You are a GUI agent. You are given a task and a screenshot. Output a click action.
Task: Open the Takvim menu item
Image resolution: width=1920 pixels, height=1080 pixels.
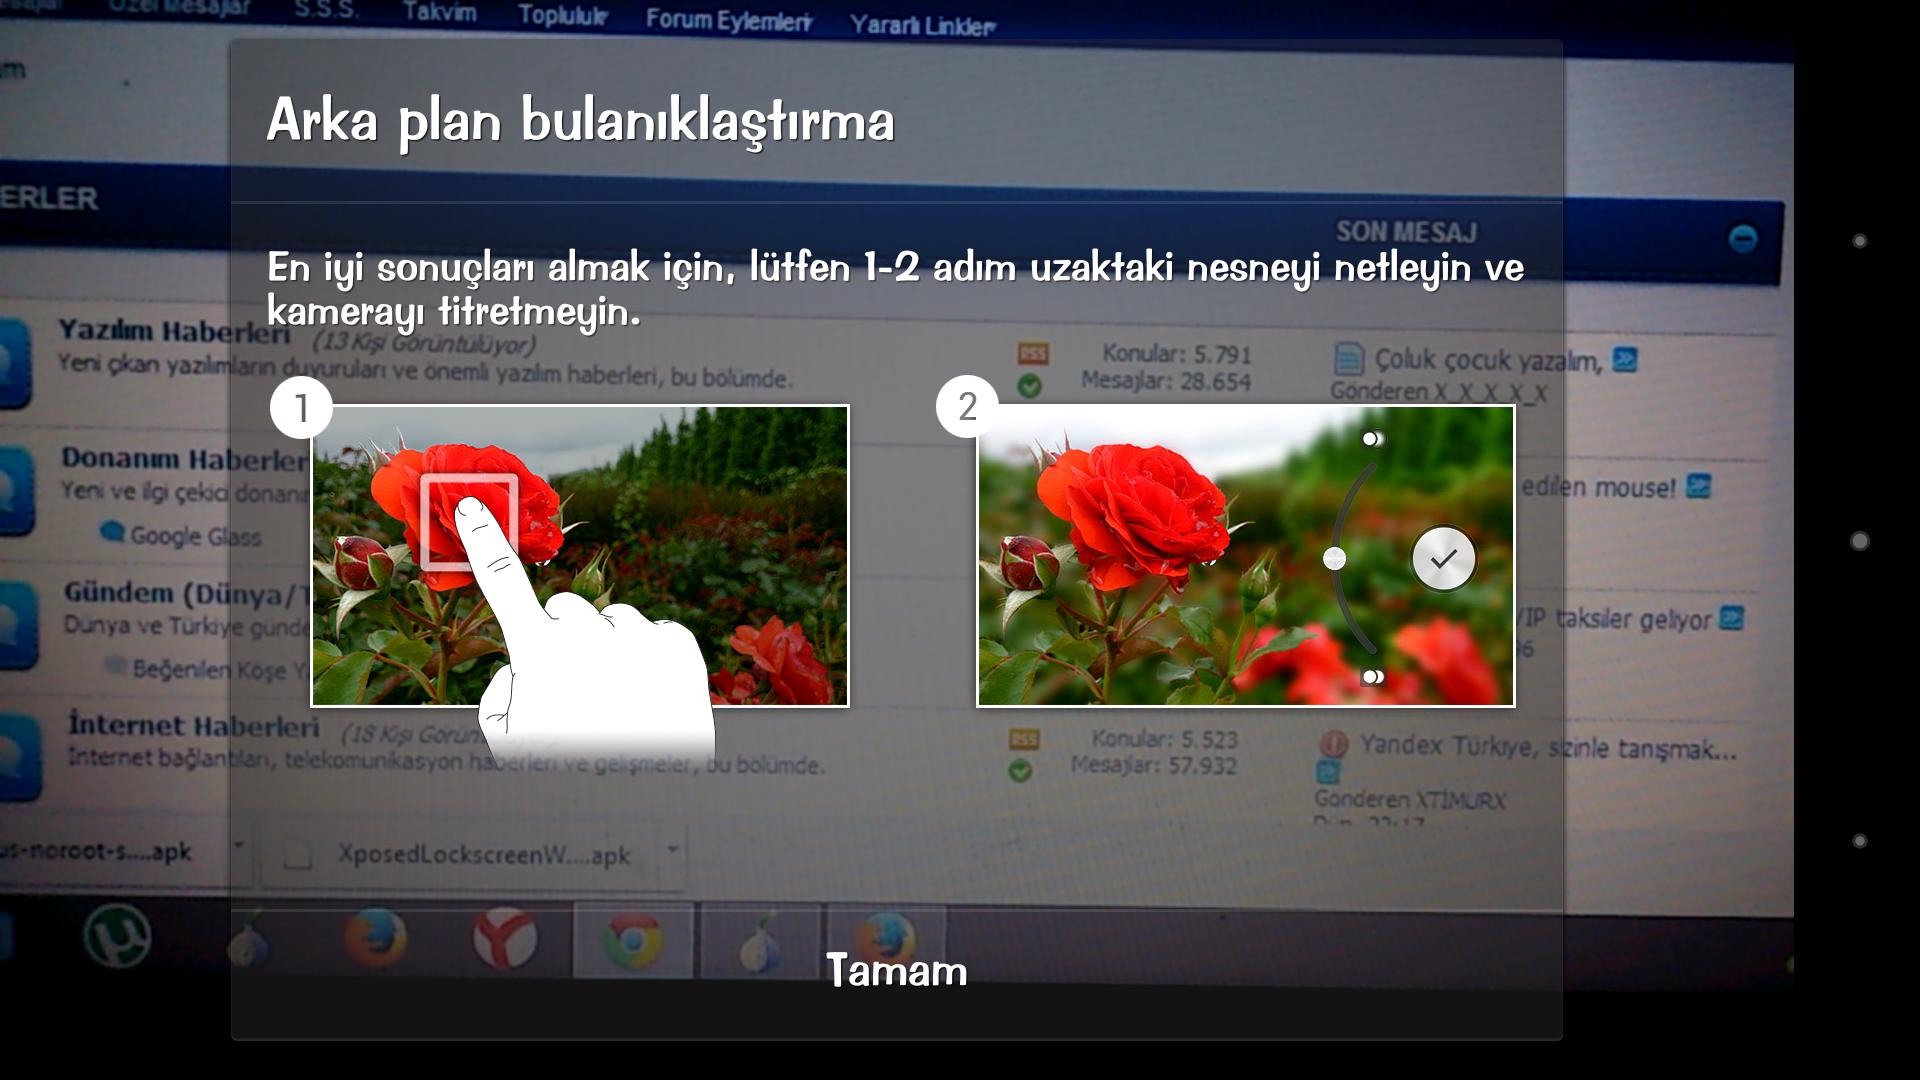439,13
